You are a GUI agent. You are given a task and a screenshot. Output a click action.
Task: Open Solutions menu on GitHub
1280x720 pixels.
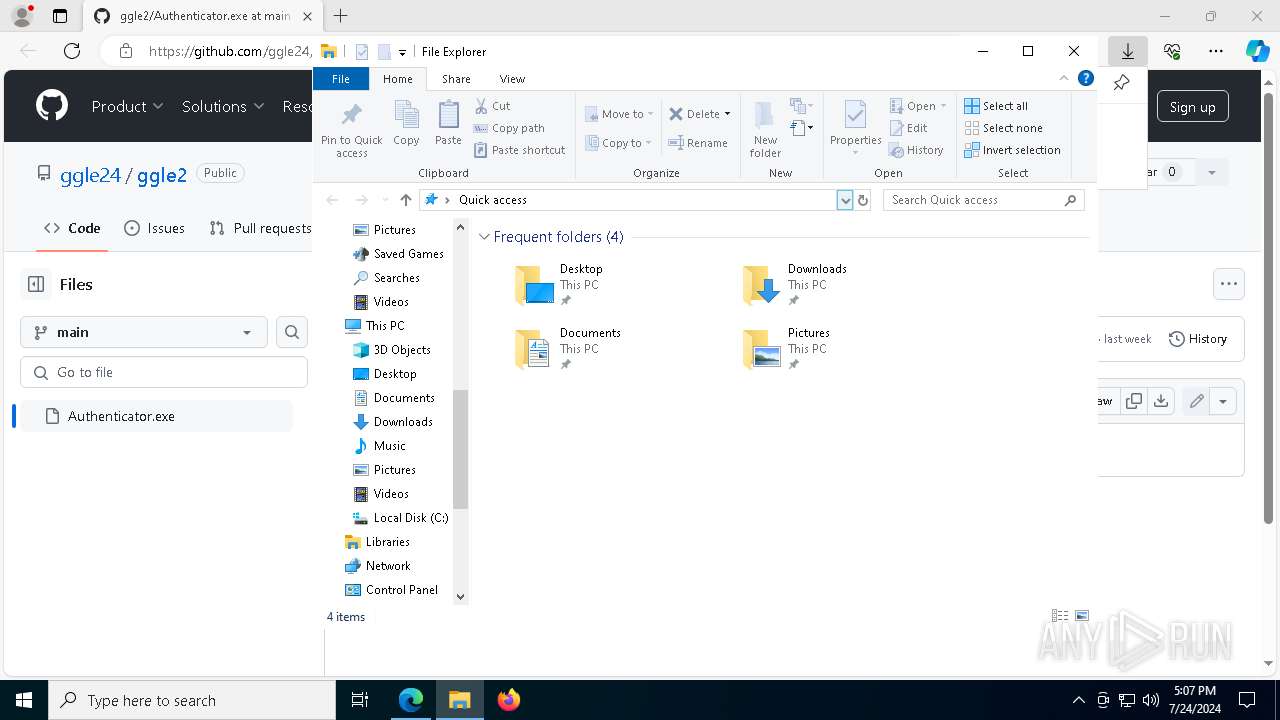click(223, 106)
